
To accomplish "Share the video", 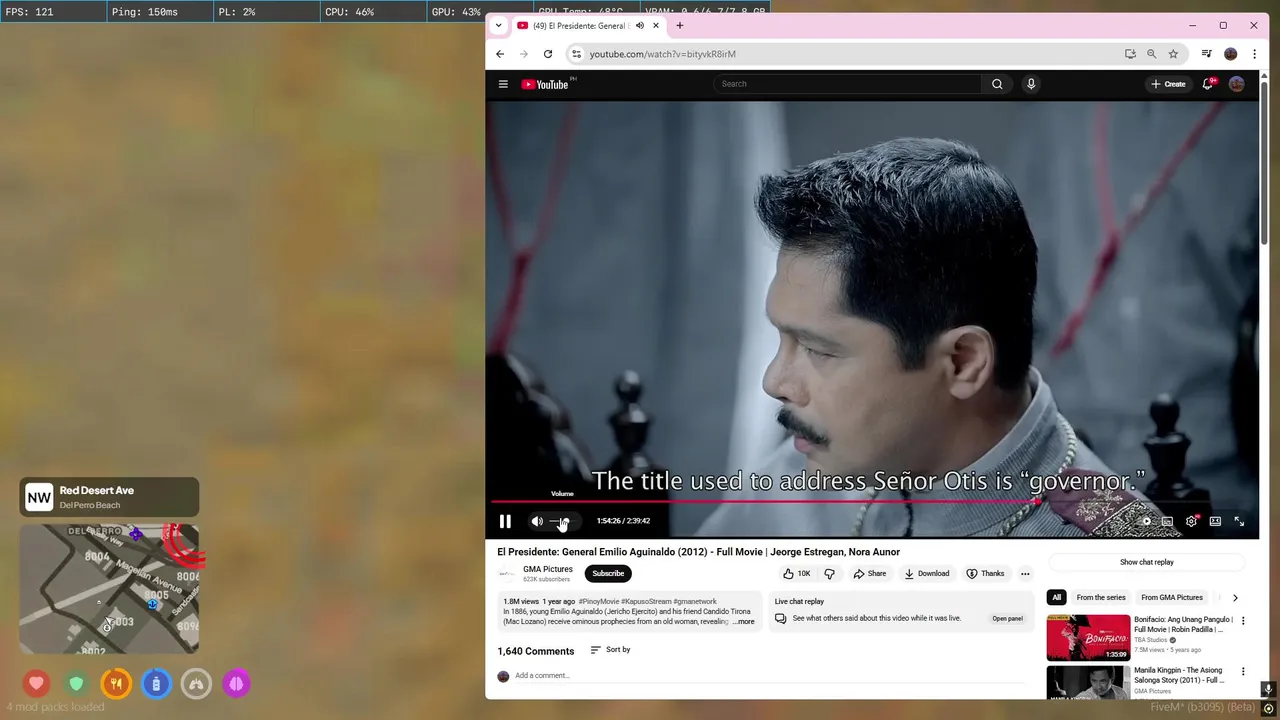I will 870,574.
